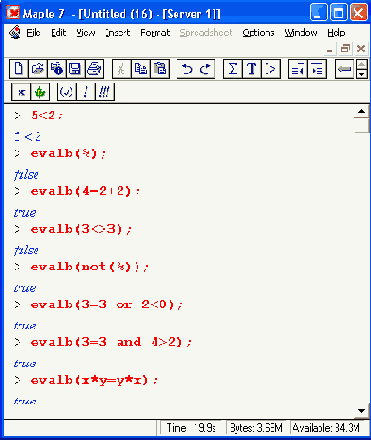Place cursor in the evalb(3<>3); input line

(x=81, y=229)
